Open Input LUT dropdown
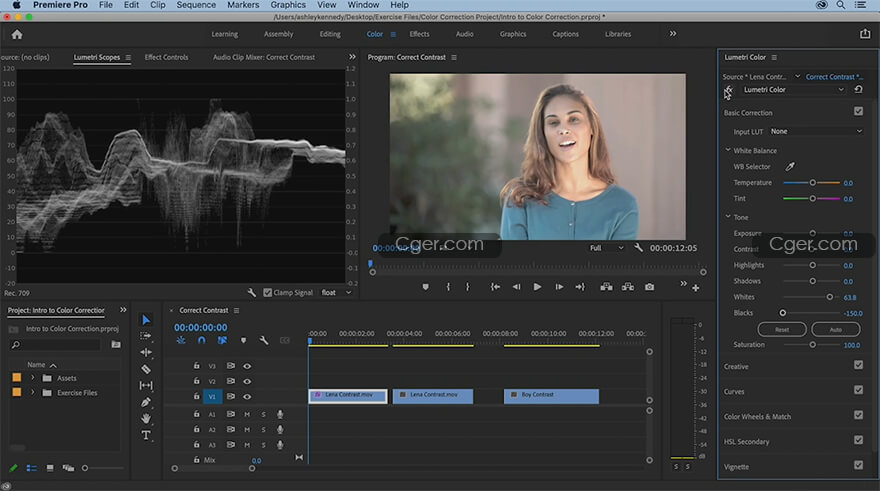Viewport: 880px width, 491px height. tap(816, 131)
